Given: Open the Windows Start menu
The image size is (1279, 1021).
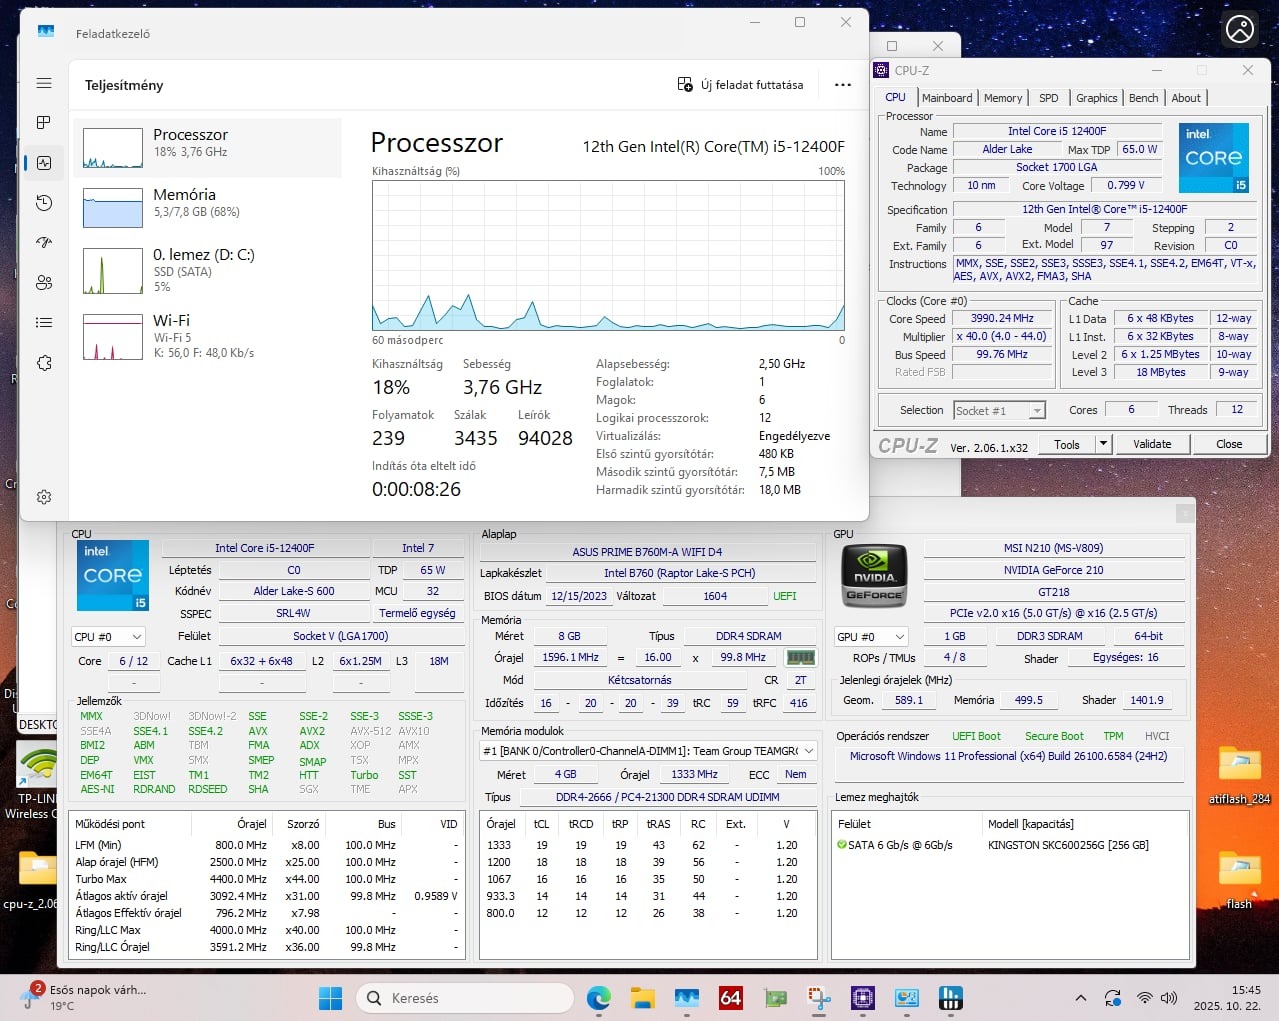Looking at the screenshot, I should click(330, 998).
